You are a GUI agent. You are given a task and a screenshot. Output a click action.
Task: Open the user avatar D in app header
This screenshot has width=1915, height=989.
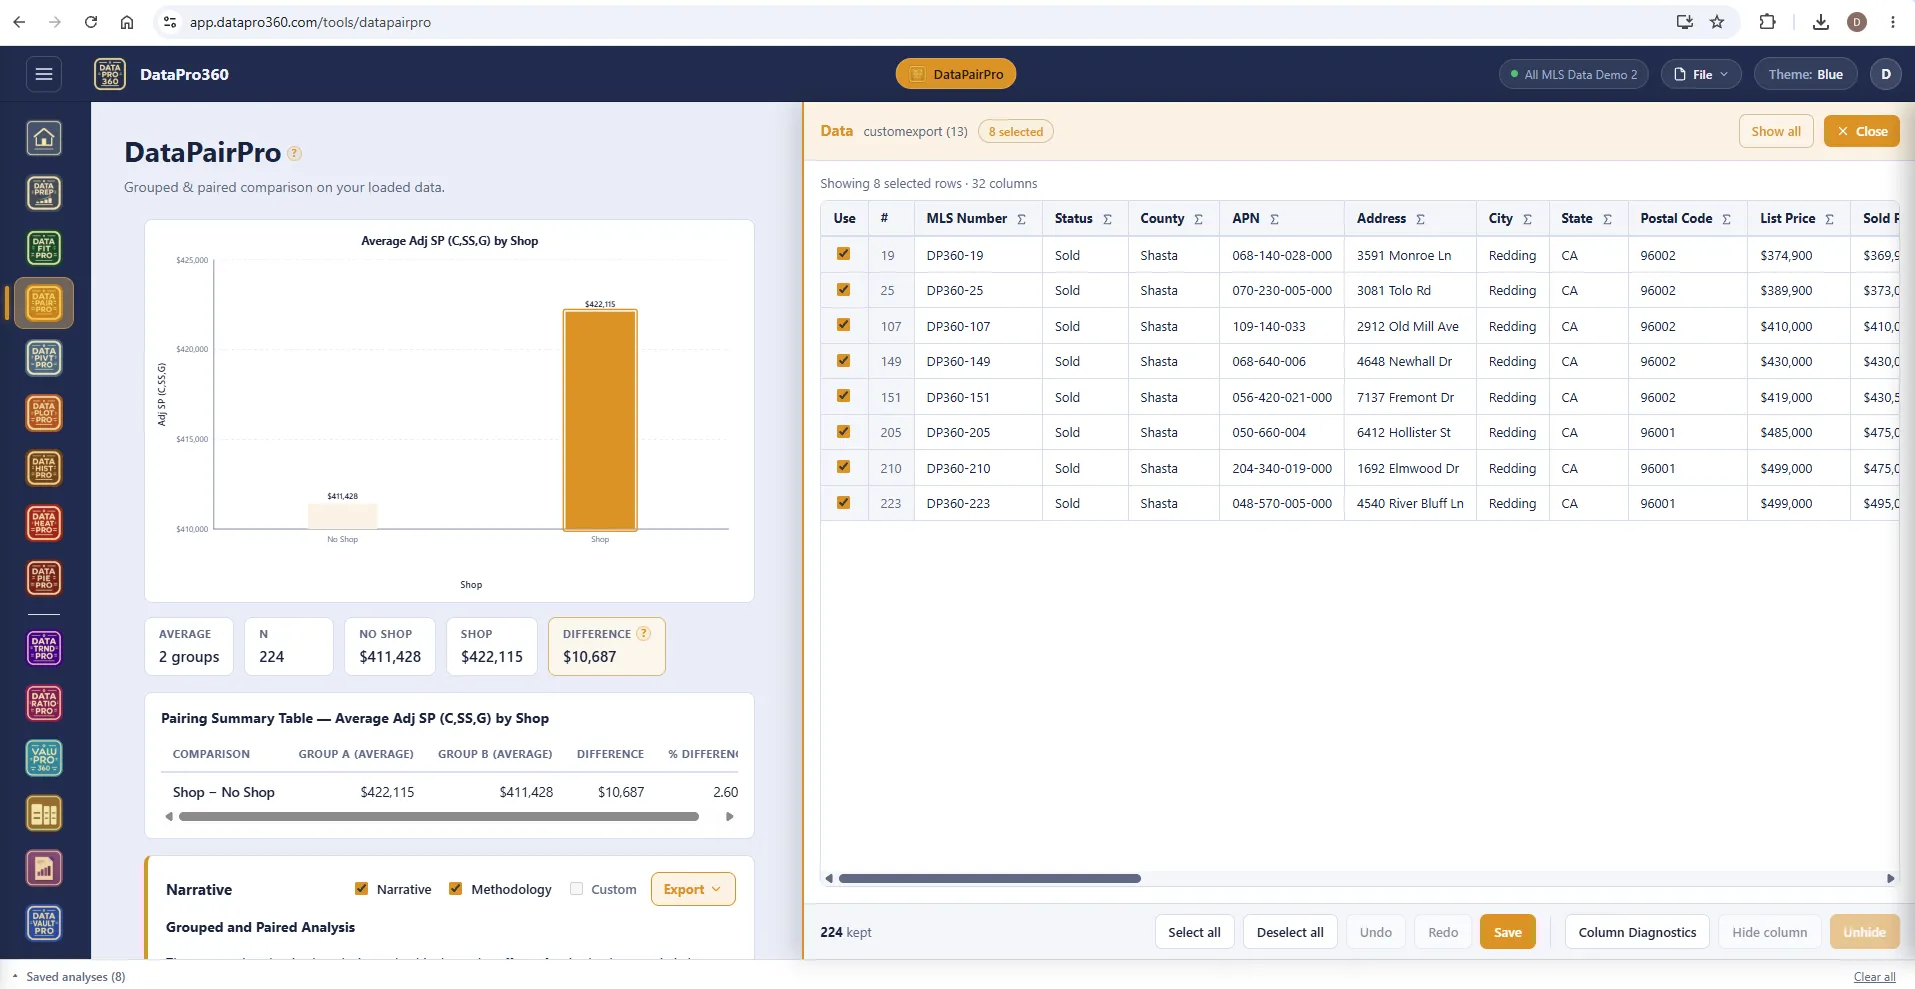[x=1886, y=74]
